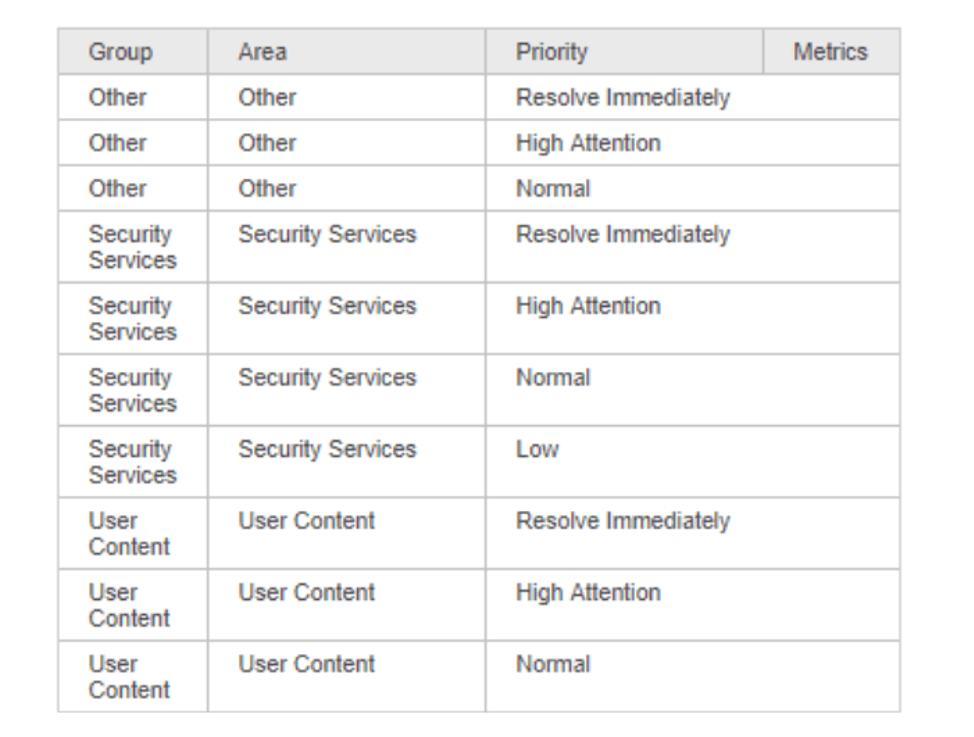Viewport: 974px width, 737px height.
Task: Select the Other row with Resolve Immediately priority
Action: 479,98
